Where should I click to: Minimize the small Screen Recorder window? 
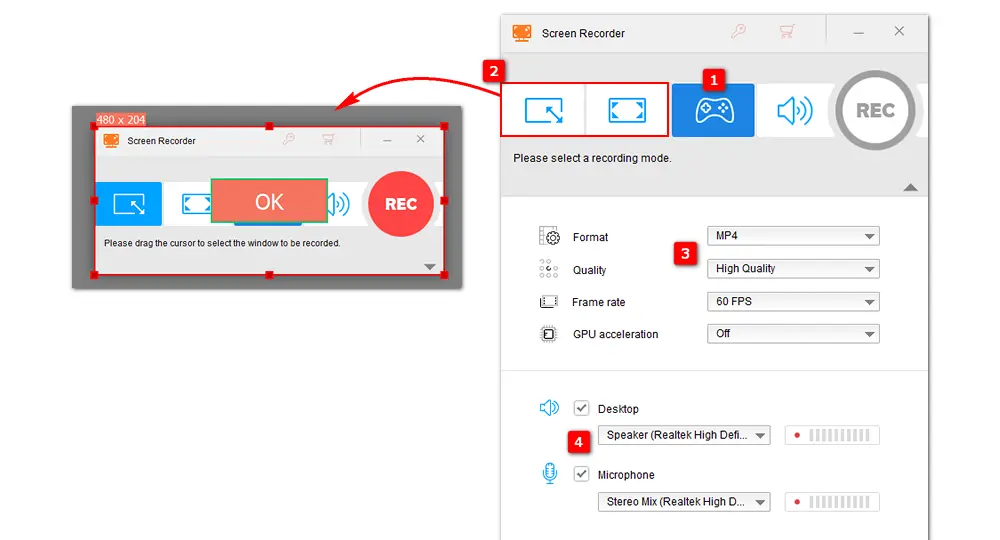387,140
